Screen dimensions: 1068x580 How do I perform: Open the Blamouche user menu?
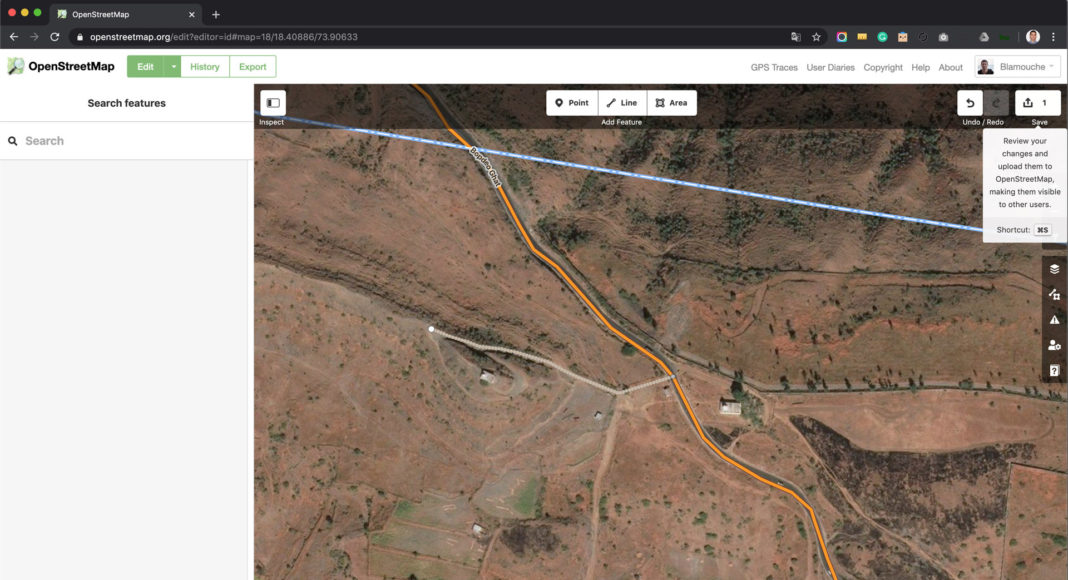(1017, 67)
